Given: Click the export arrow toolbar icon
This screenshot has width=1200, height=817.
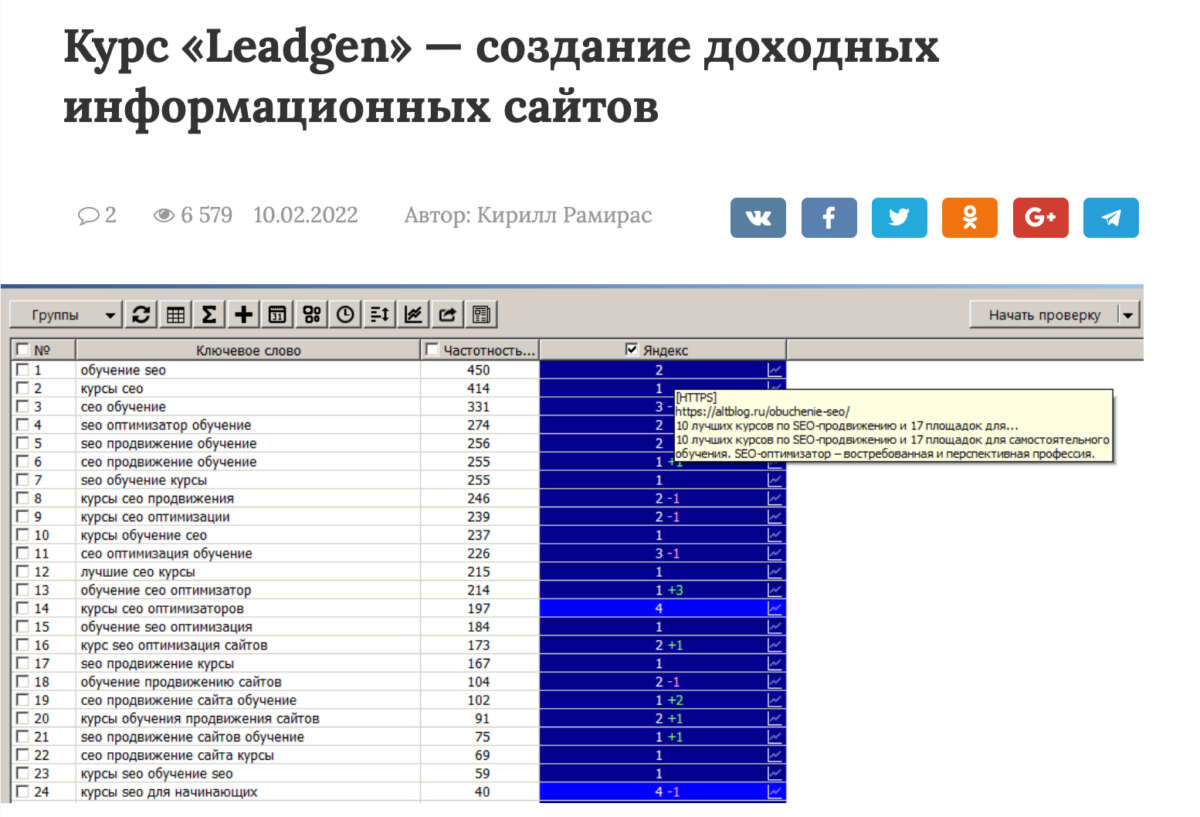Looking at the screenshot, I should [447, 313].
